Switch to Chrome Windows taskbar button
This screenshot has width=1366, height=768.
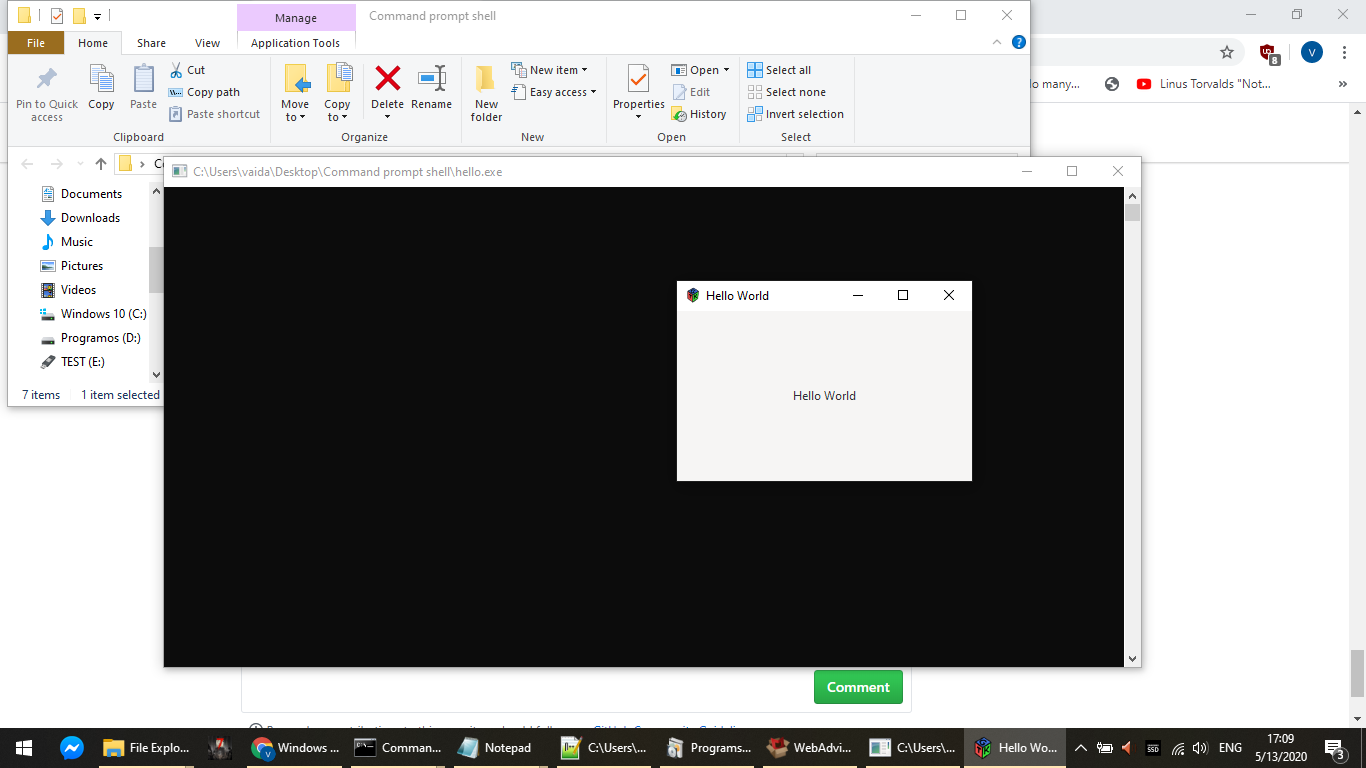tap(296, 747)
